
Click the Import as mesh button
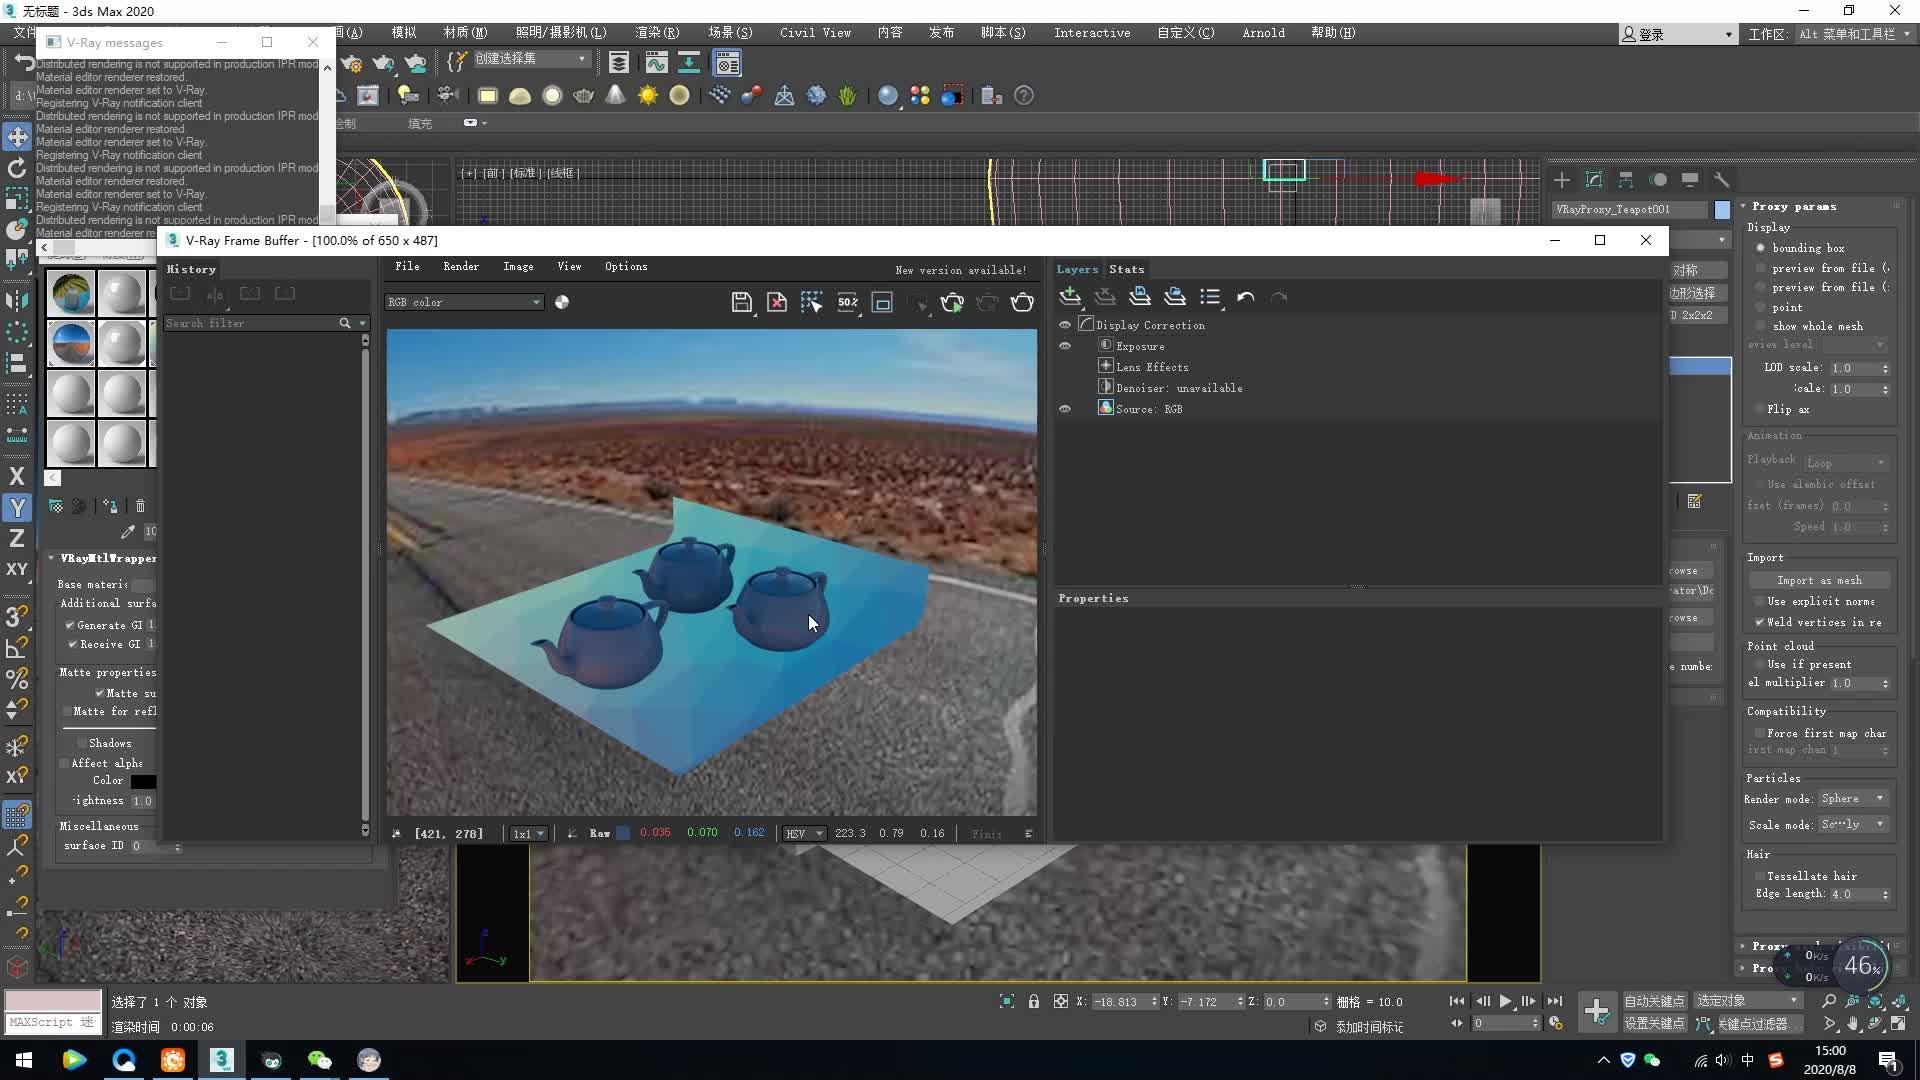1819,580
